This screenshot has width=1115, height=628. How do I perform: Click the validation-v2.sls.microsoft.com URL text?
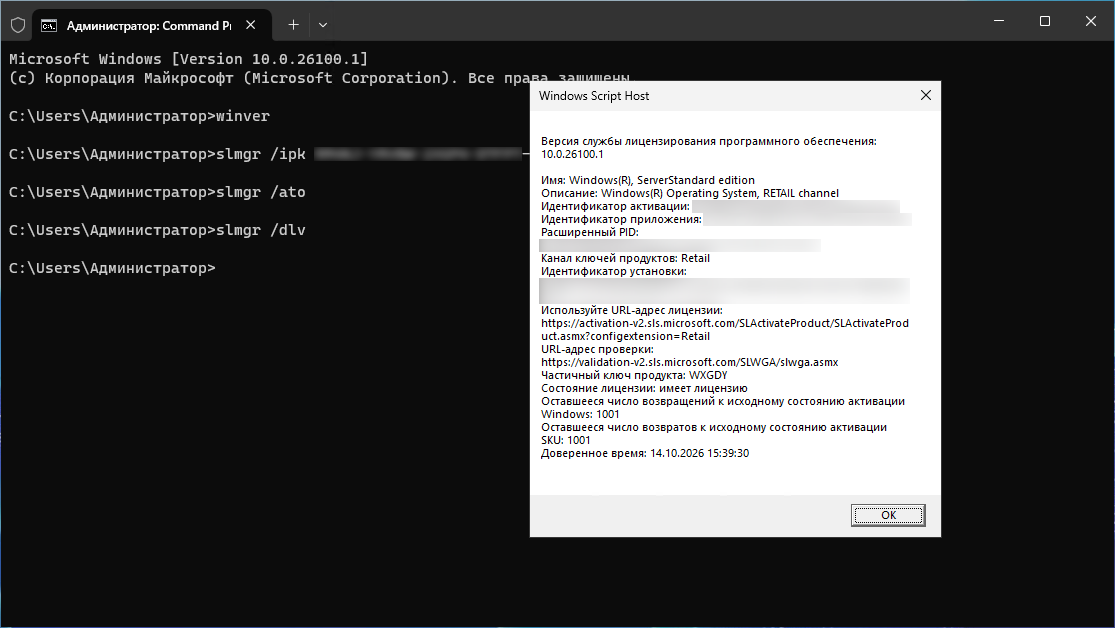coord(690,362)
